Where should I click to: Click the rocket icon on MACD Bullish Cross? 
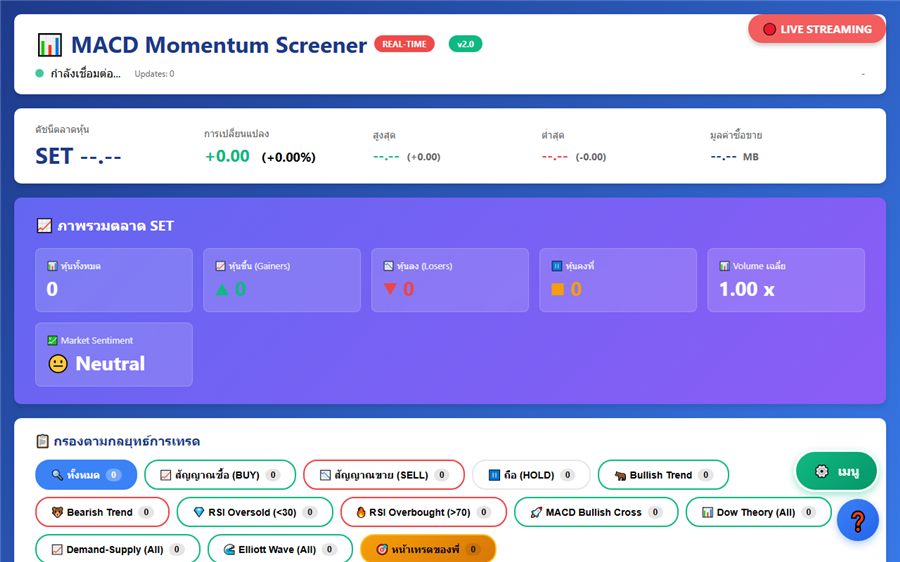[x=536, y=512]
